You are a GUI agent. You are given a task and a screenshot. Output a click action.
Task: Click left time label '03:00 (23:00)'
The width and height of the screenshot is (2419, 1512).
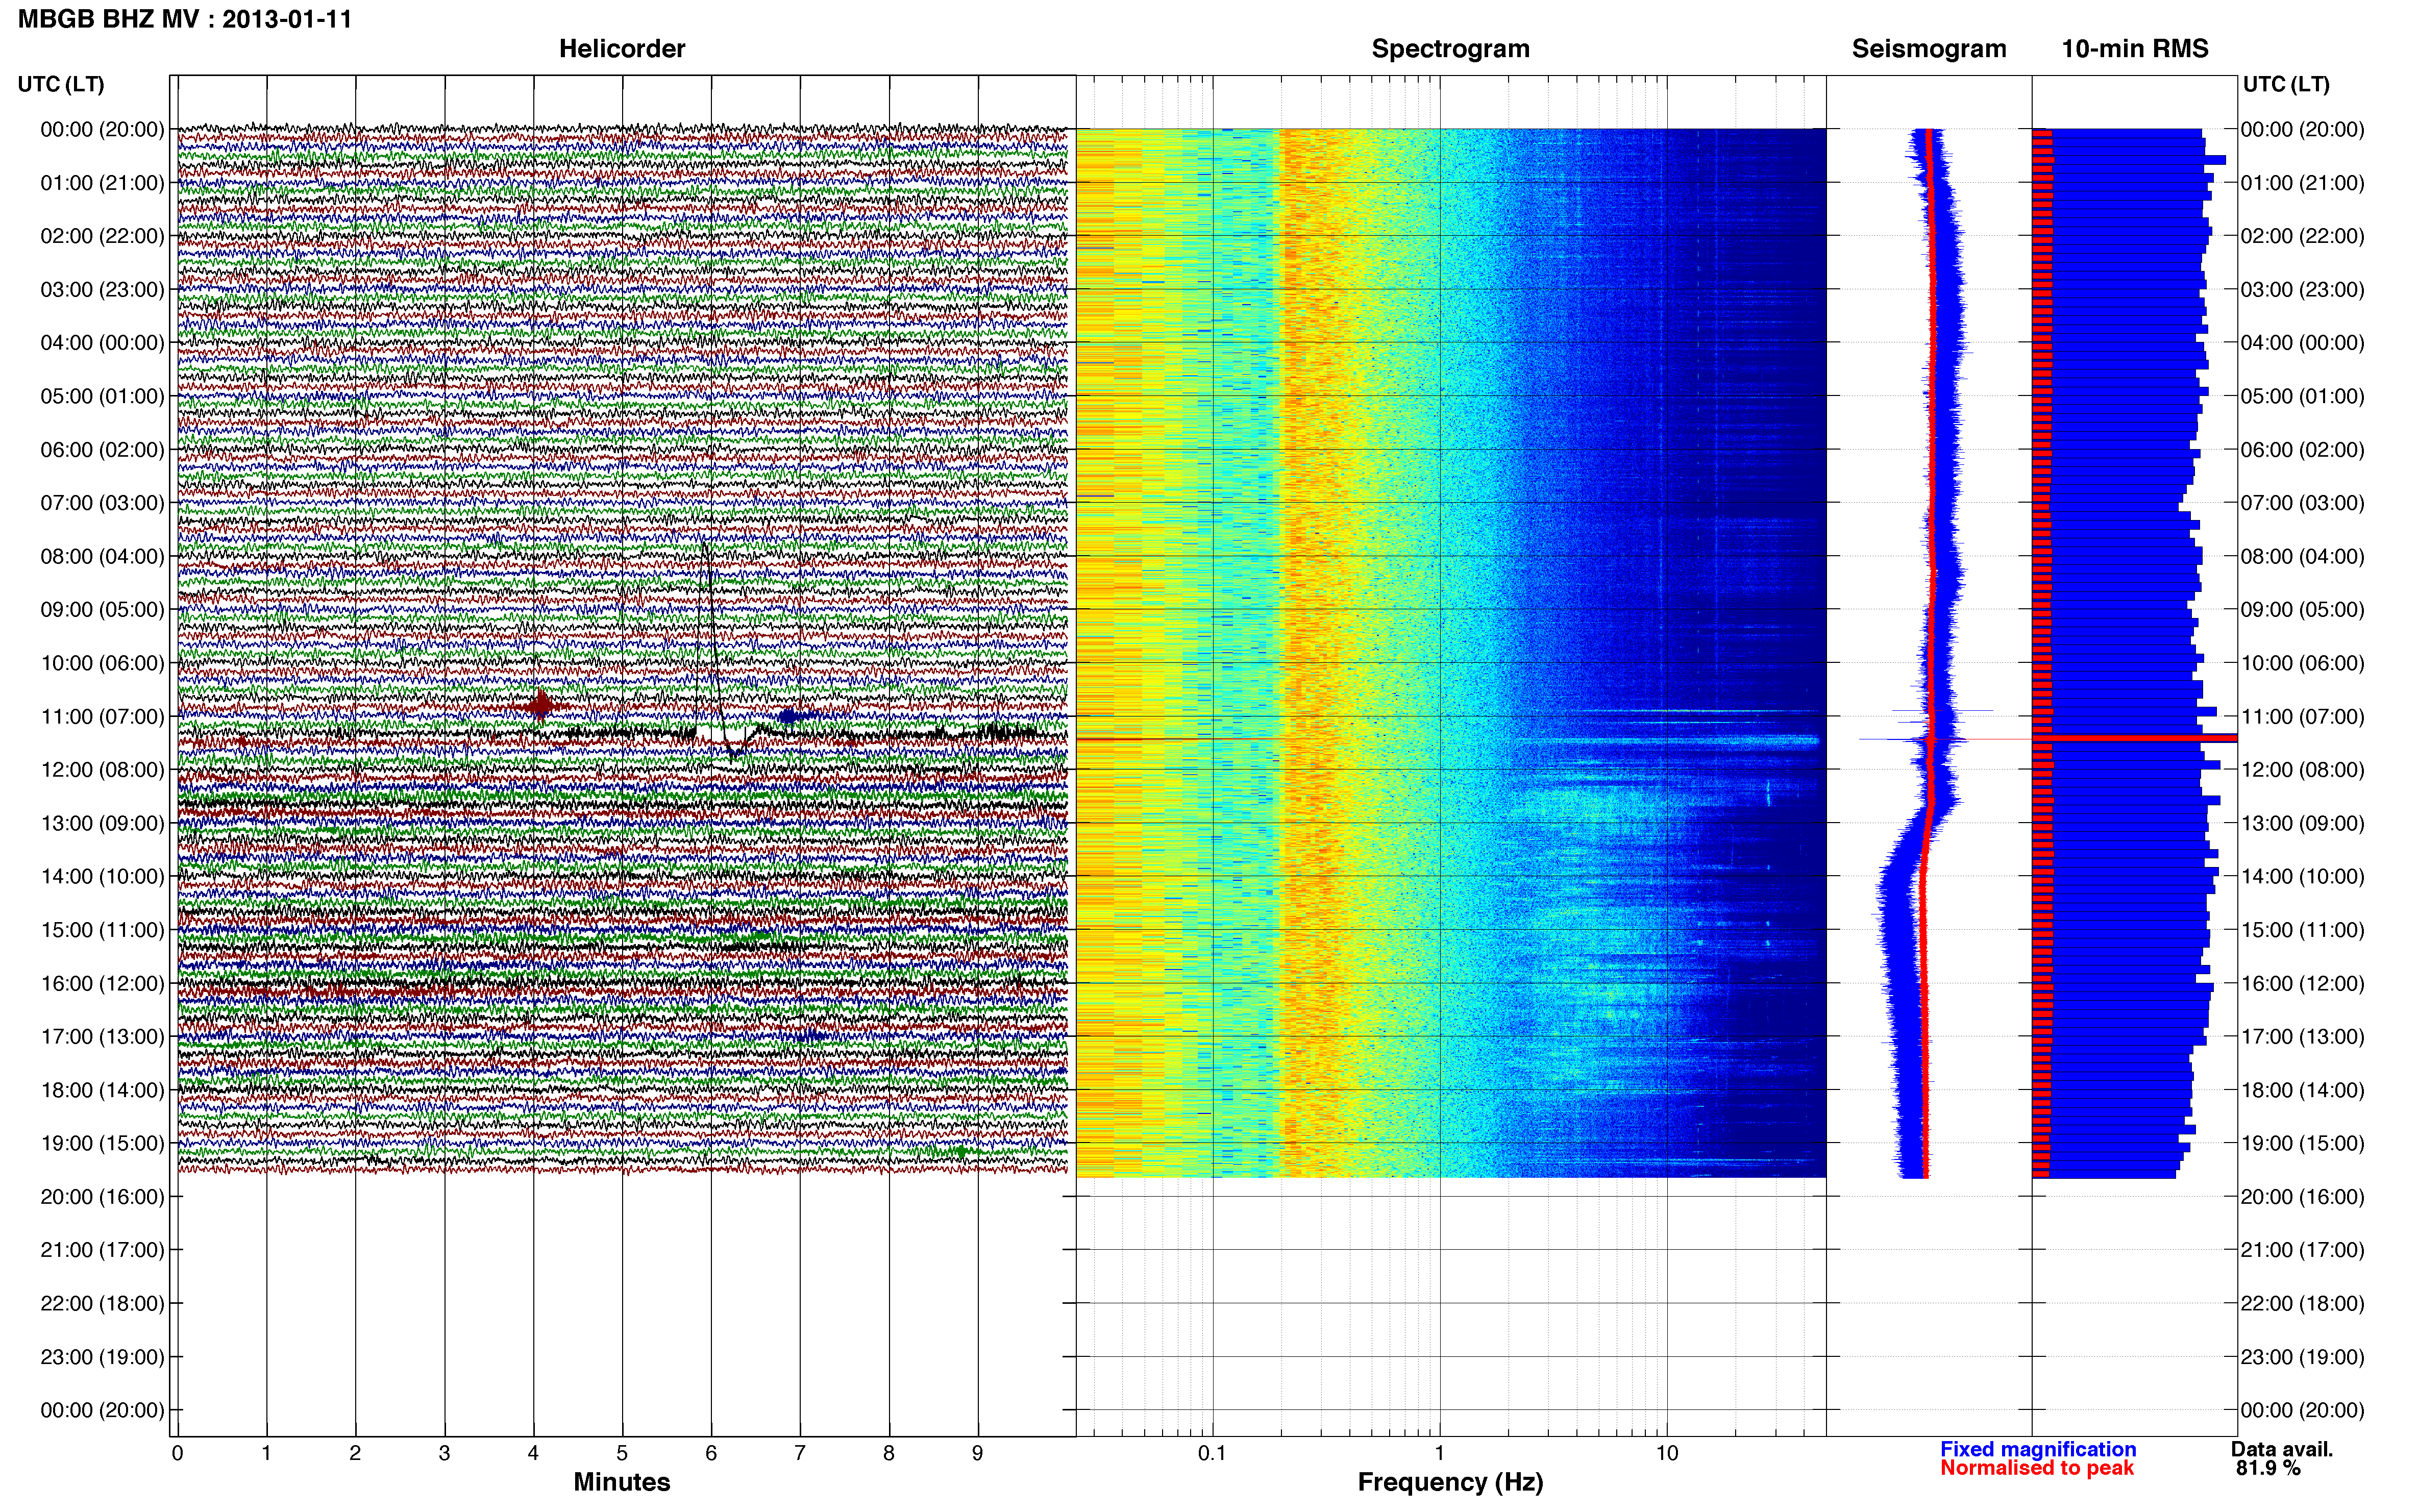[102, 290]
